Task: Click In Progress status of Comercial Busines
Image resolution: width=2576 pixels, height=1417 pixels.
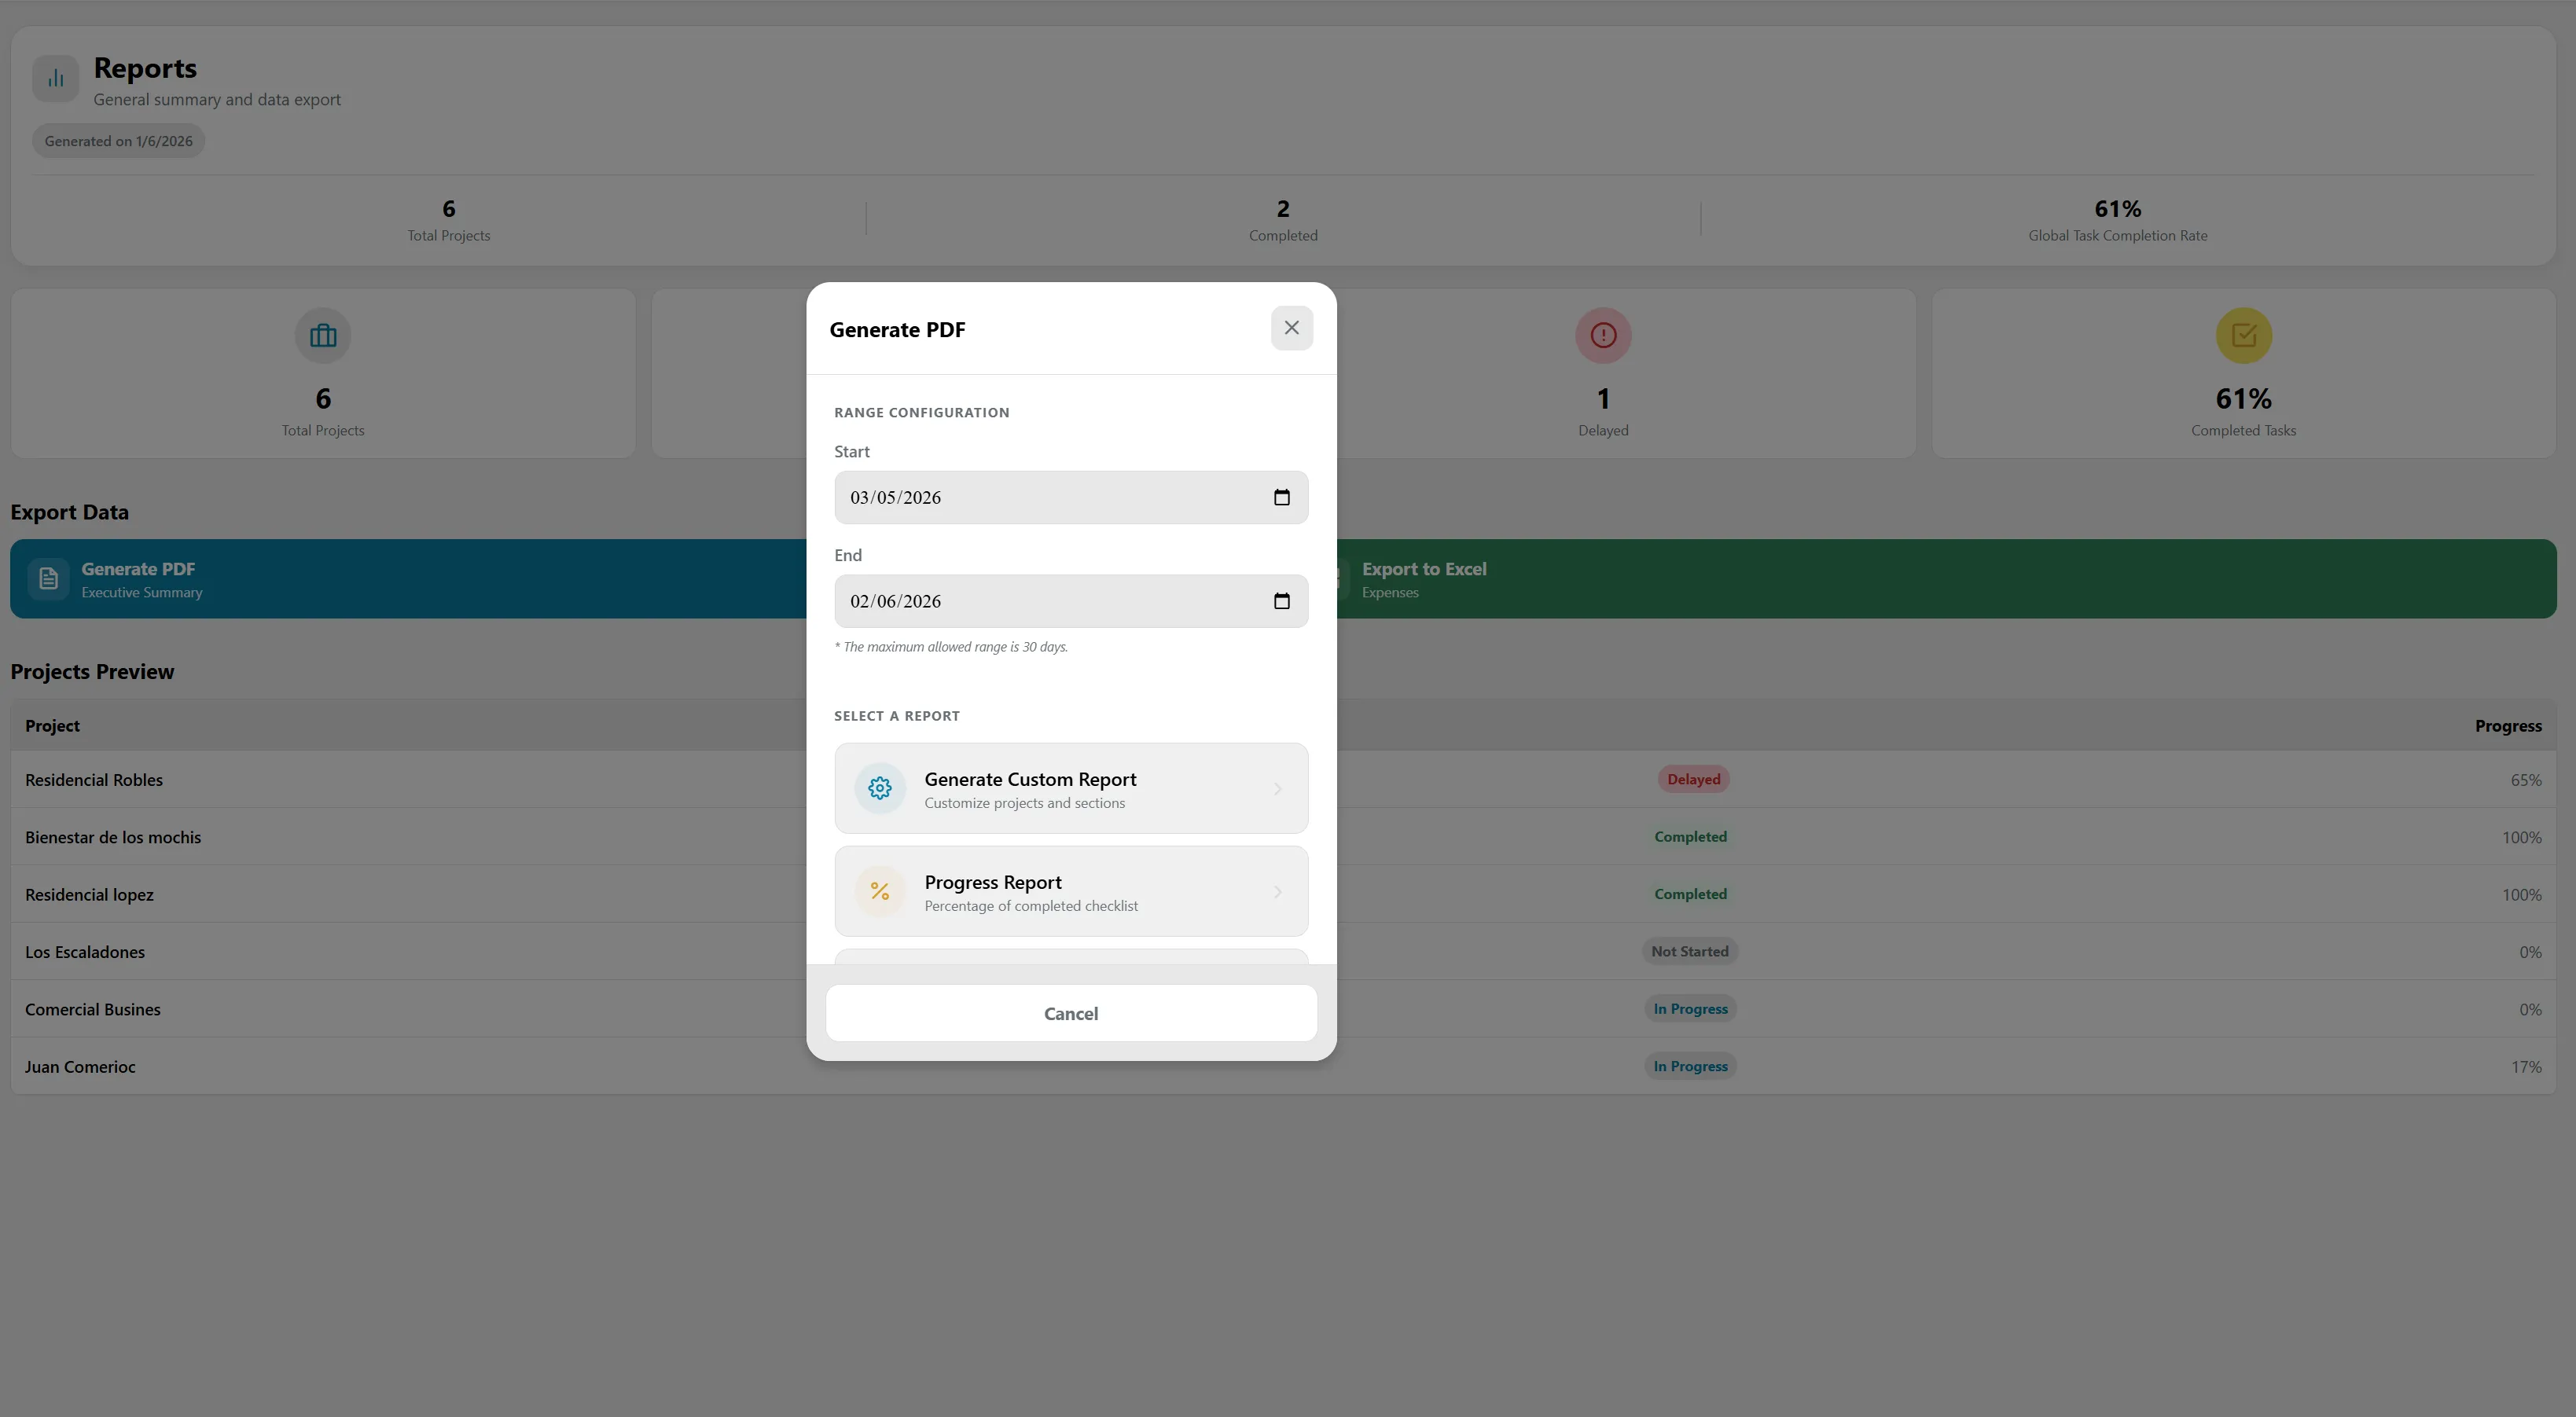Action: (1690, 1009)
